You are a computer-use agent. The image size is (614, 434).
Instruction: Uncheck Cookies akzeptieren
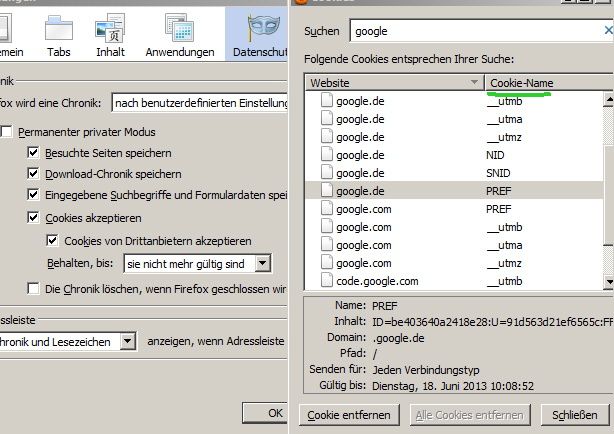point(33,217)
